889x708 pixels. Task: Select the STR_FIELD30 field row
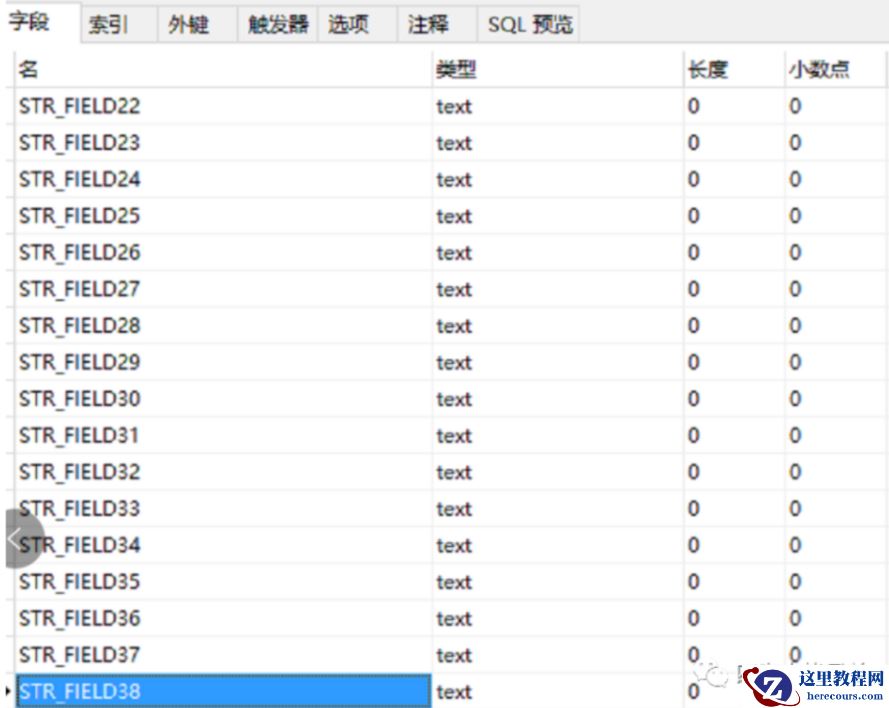(x=79, y=399)
